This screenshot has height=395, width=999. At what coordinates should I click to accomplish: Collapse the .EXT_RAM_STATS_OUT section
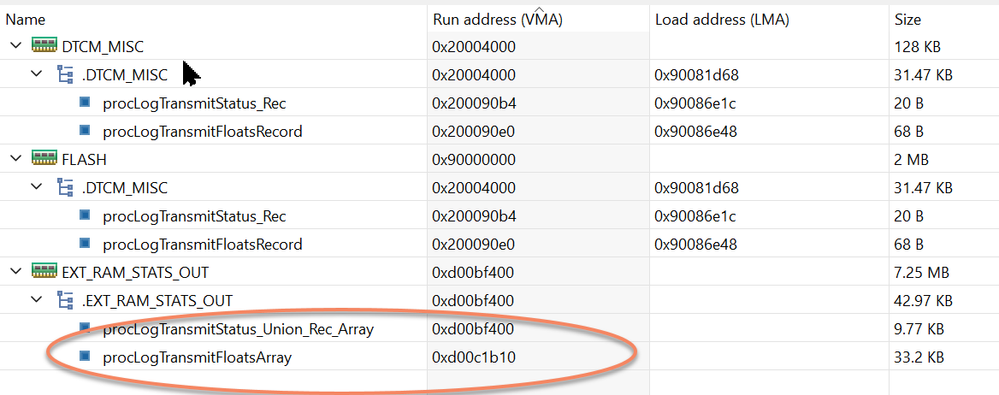point(37,300)
